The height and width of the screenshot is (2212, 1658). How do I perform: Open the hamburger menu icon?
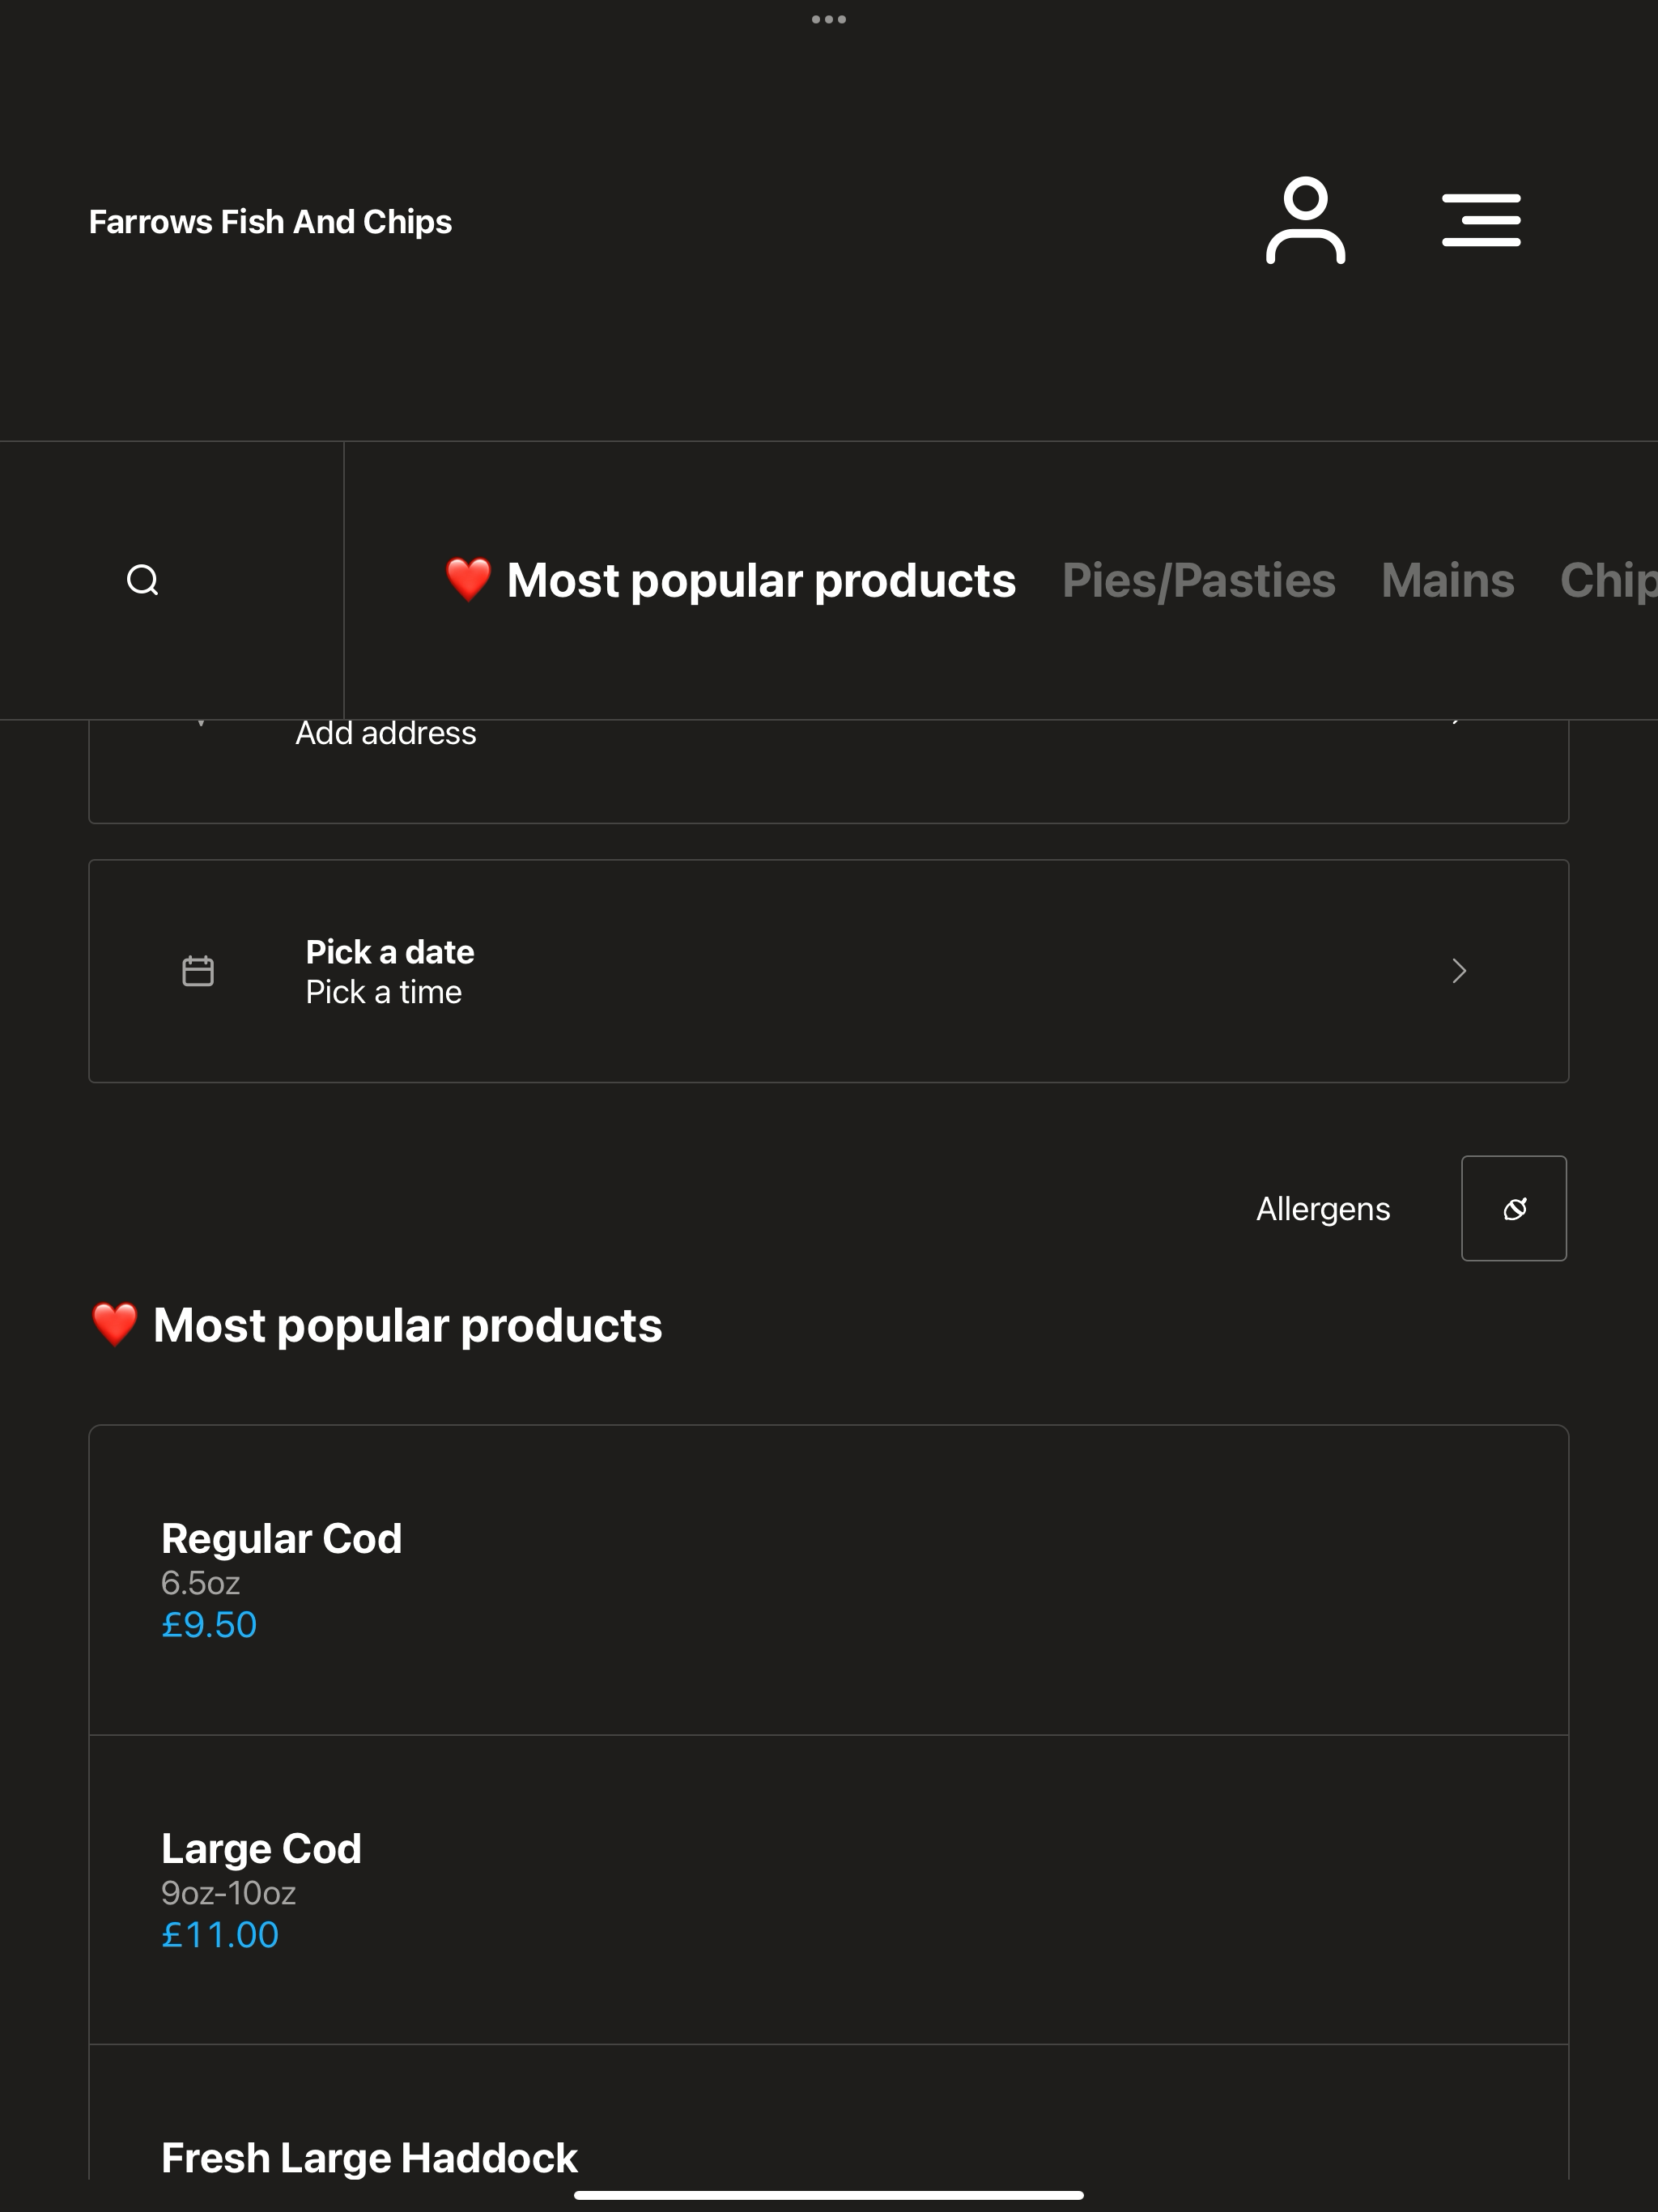(1481, 220)
